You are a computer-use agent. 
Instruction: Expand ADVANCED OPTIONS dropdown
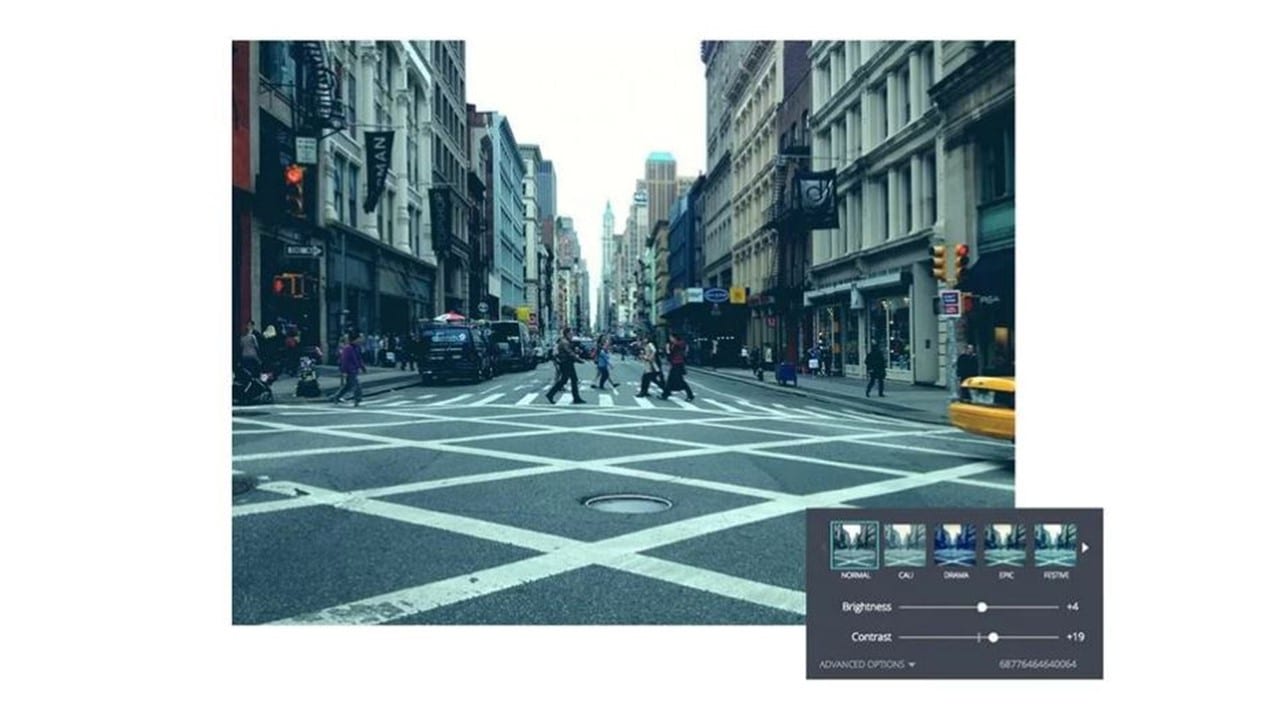coord(867,664)
